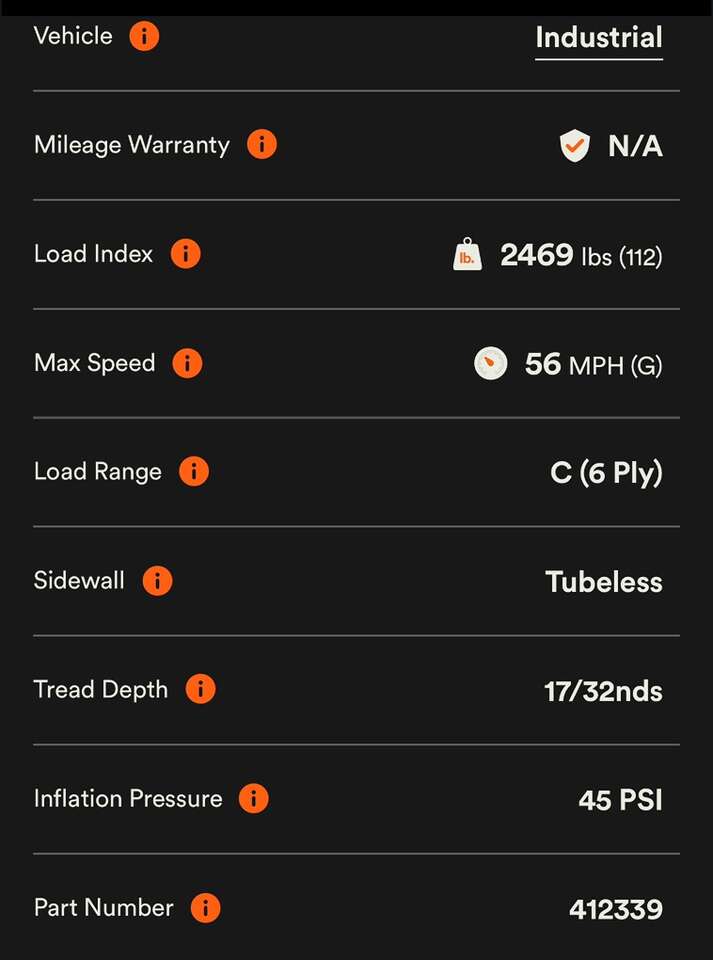Click the info icon next to Vehicle
The height and width of the screenshot is (960, 713).
pyautogui.click(x=144, y=37)
